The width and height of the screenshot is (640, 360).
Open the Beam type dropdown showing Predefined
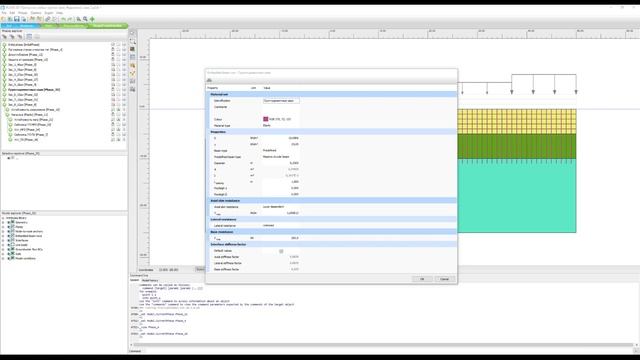pos(281,151)
